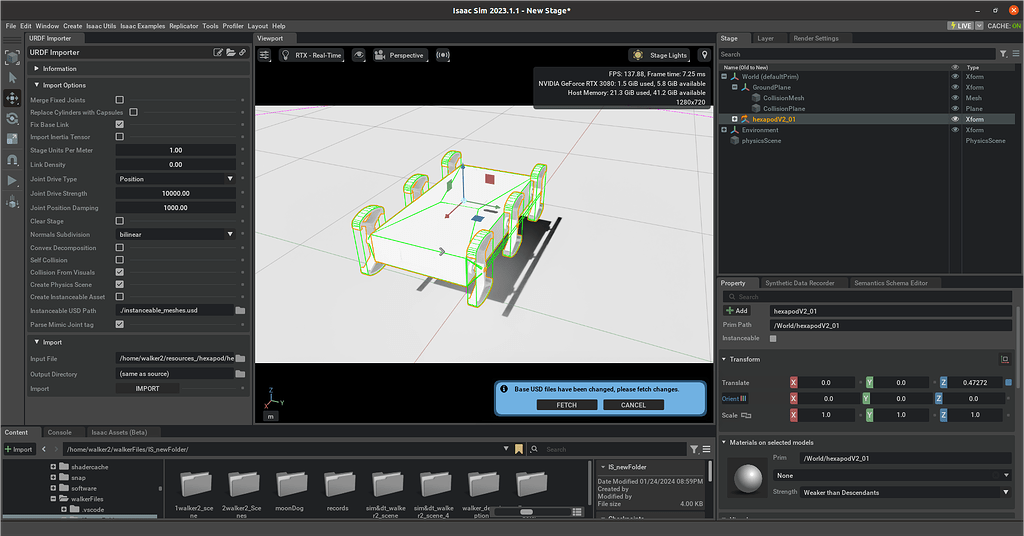This screenshot has height=536, width=1024.
Task: Click the Rotate tool icon
Action: pyautogui.click(x=12, y=118)
